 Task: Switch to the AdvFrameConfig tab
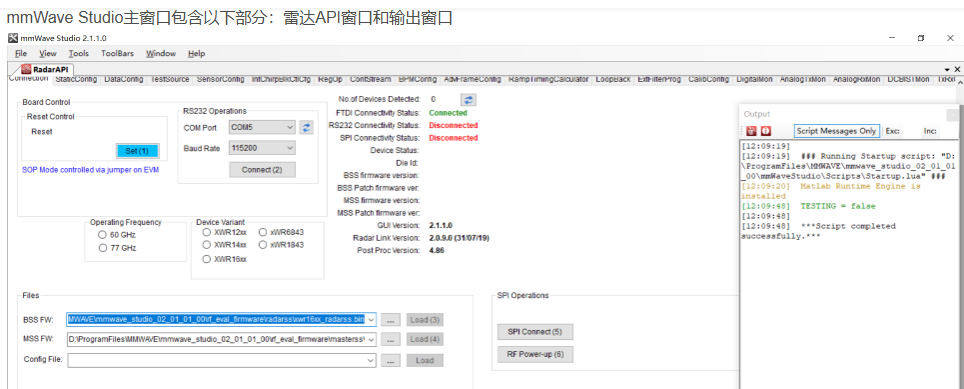[x=473, y=79]
